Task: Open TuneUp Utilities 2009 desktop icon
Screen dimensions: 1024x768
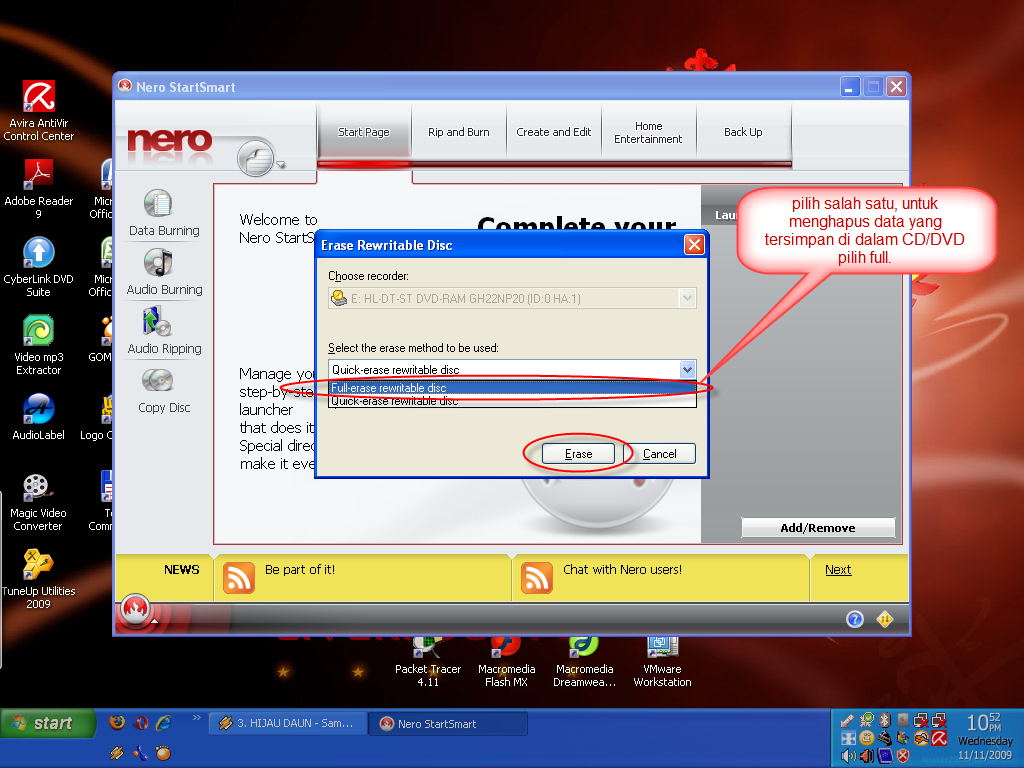Action: click(39, 579)
